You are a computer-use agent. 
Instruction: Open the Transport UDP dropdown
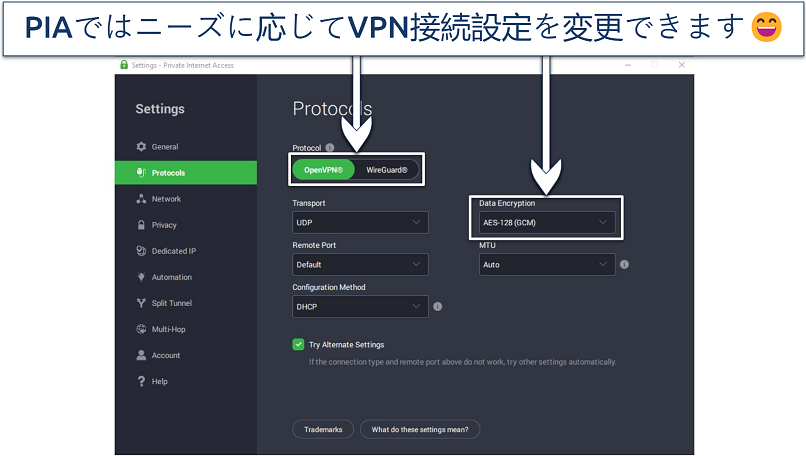pyautogui.click(x=360, y=222)
